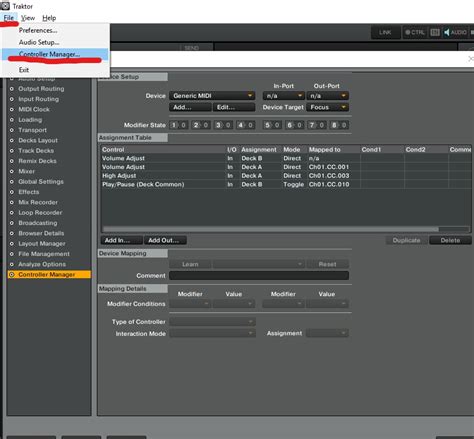This screenshot has width=474, height=439.
Task: Select the highlighted Controller Manager sidebar entry
Action: pos(49,275)
